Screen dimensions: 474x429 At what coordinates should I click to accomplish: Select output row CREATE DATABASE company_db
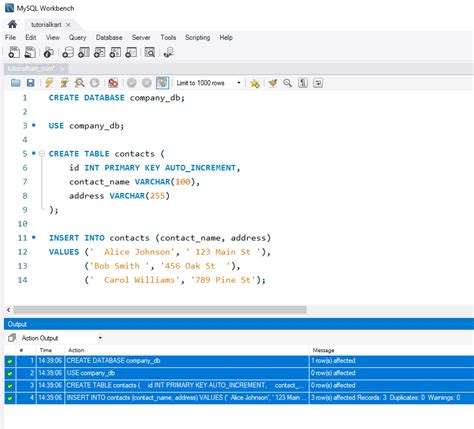pos(239,361)
